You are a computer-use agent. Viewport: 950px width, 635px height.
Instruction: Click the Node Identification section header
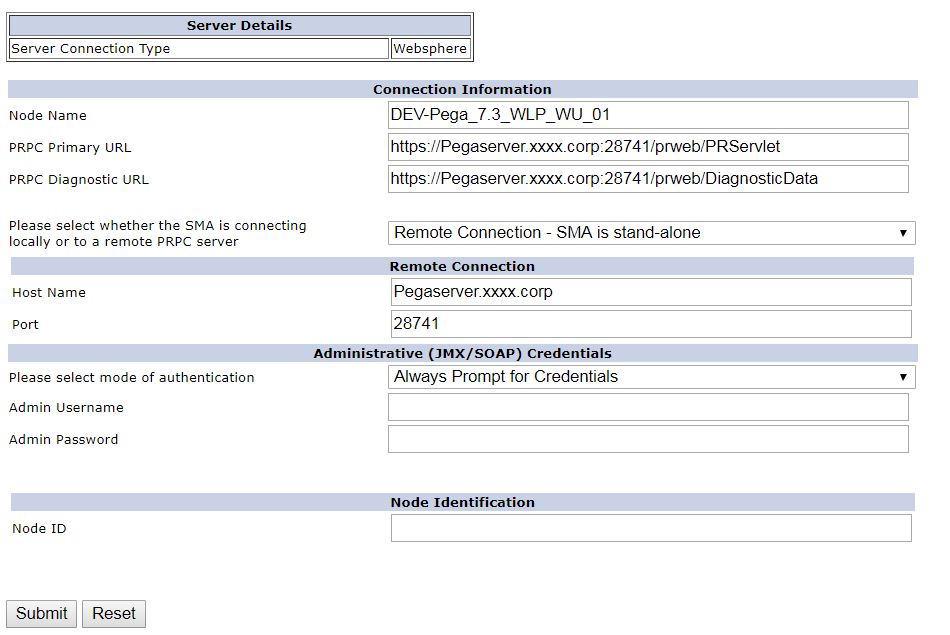pyautogui.click(x=463, y=502)
